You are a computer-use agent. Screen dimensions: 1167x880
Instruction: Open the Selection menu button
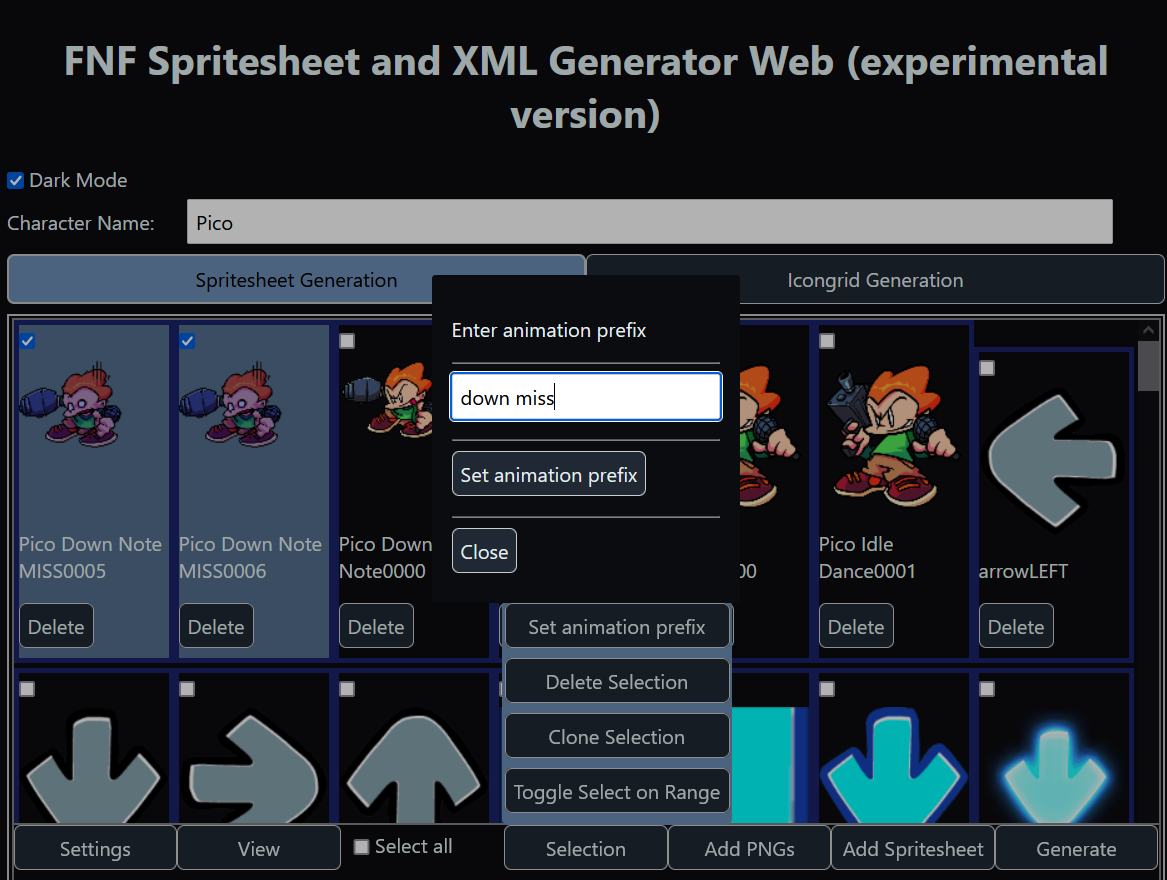tap(586, 848)
